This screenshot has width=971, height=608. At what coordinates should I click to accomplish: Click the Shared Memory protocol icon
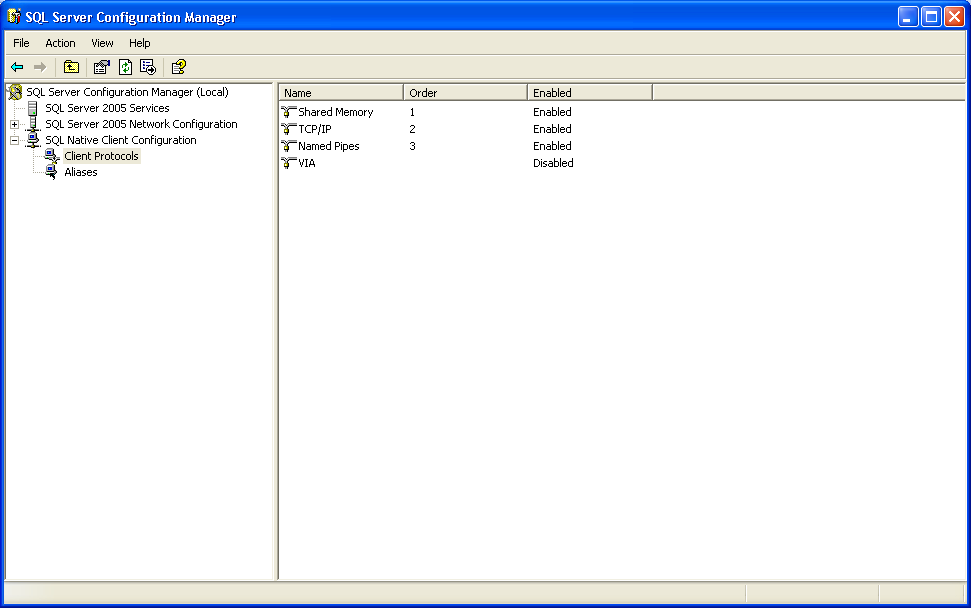[x=289, y=112]
